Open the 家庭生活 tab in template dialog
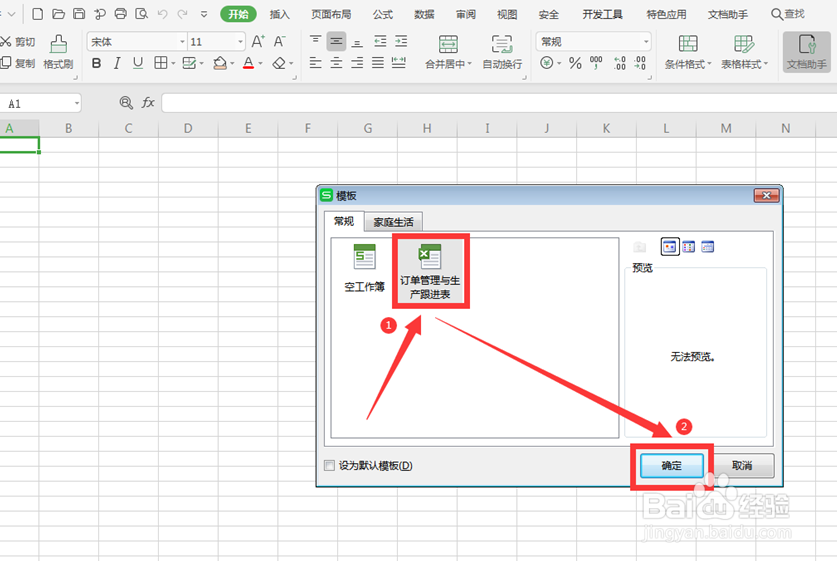The image size is (837, 561). tap(393, 222)
